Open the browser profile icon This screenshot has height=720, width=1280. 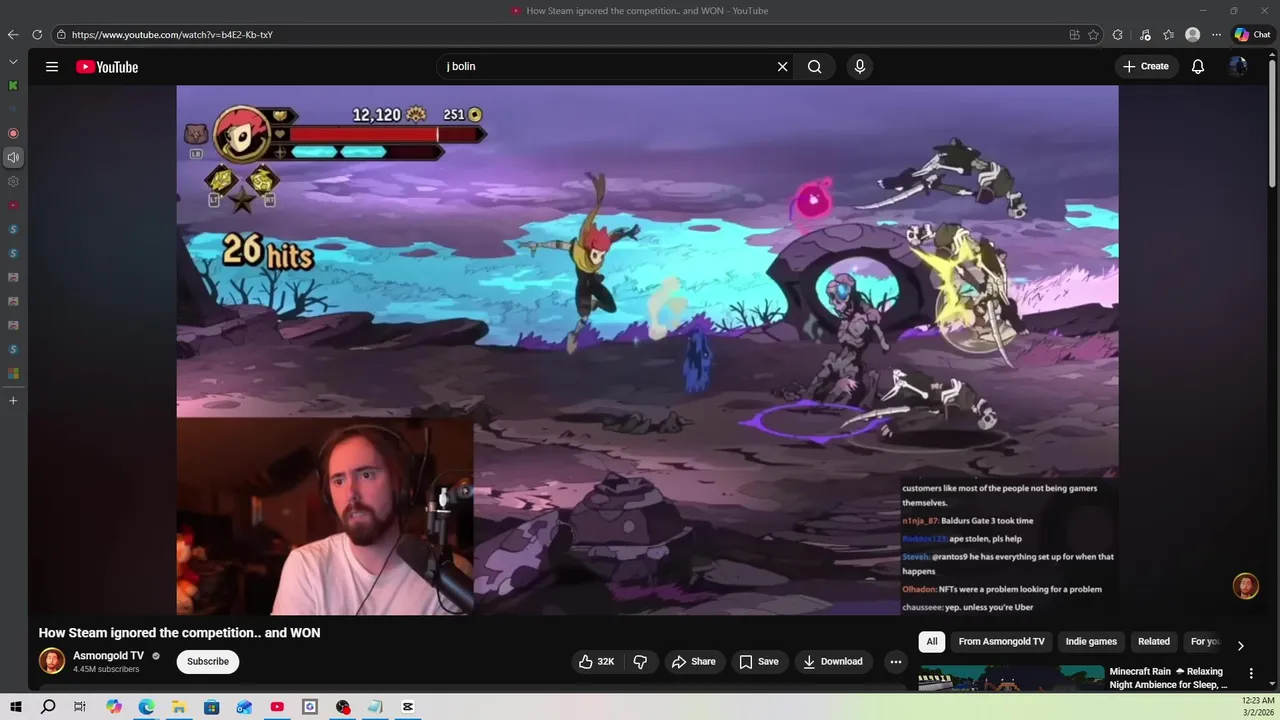point(1192,35)
